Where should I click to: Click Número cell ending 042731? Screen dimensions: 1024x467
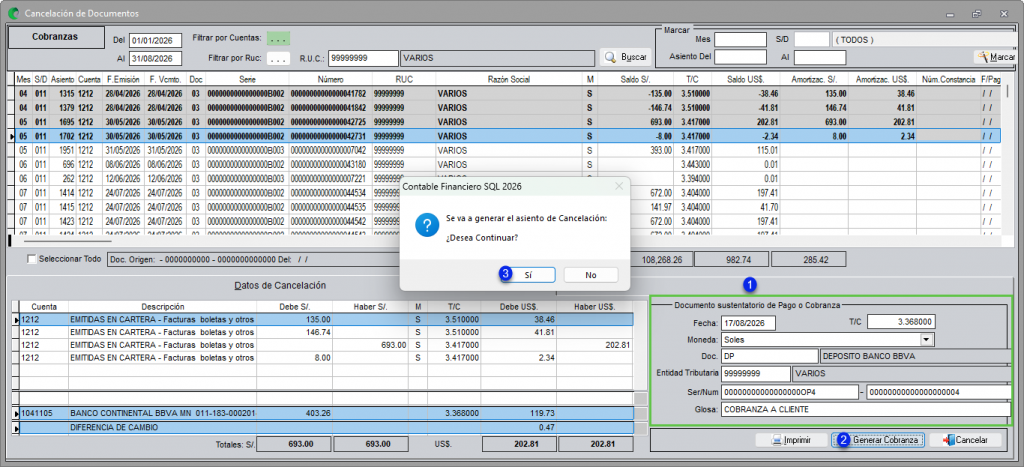(328, 137)
